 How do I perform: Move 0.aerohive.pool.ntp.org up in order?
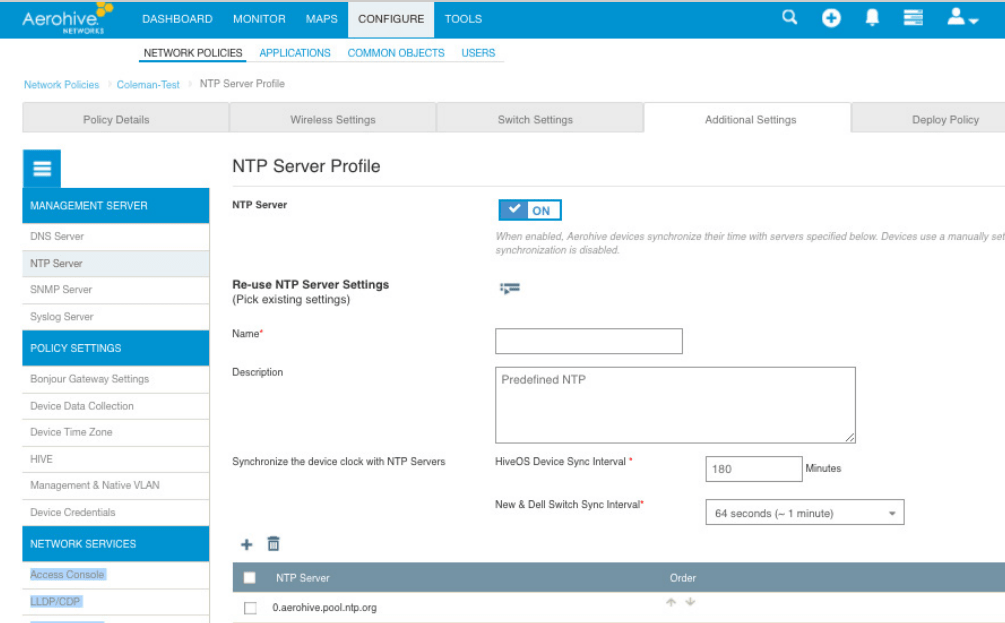tap(671, 602)
